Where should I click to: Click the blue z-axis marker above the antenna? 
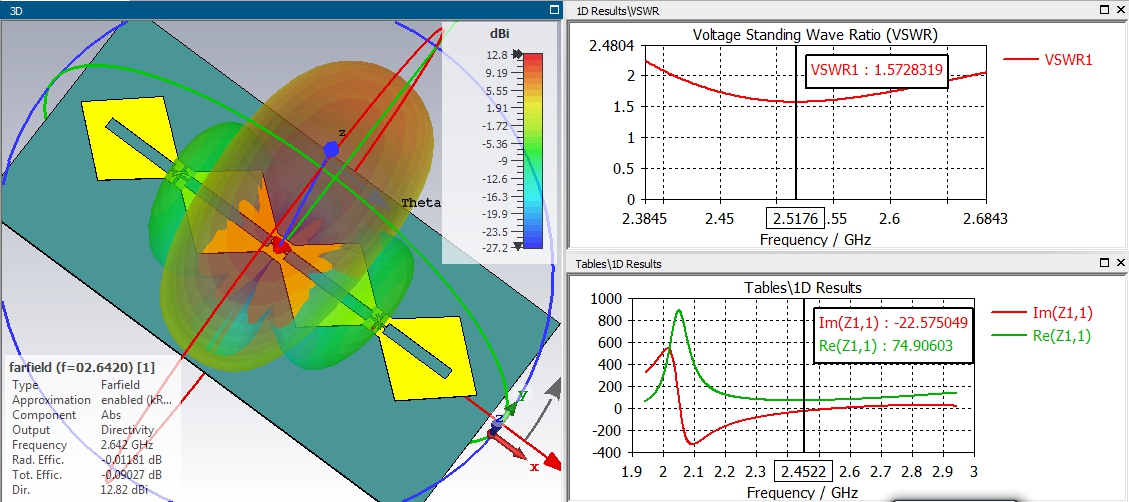click(x=331, y=149)
